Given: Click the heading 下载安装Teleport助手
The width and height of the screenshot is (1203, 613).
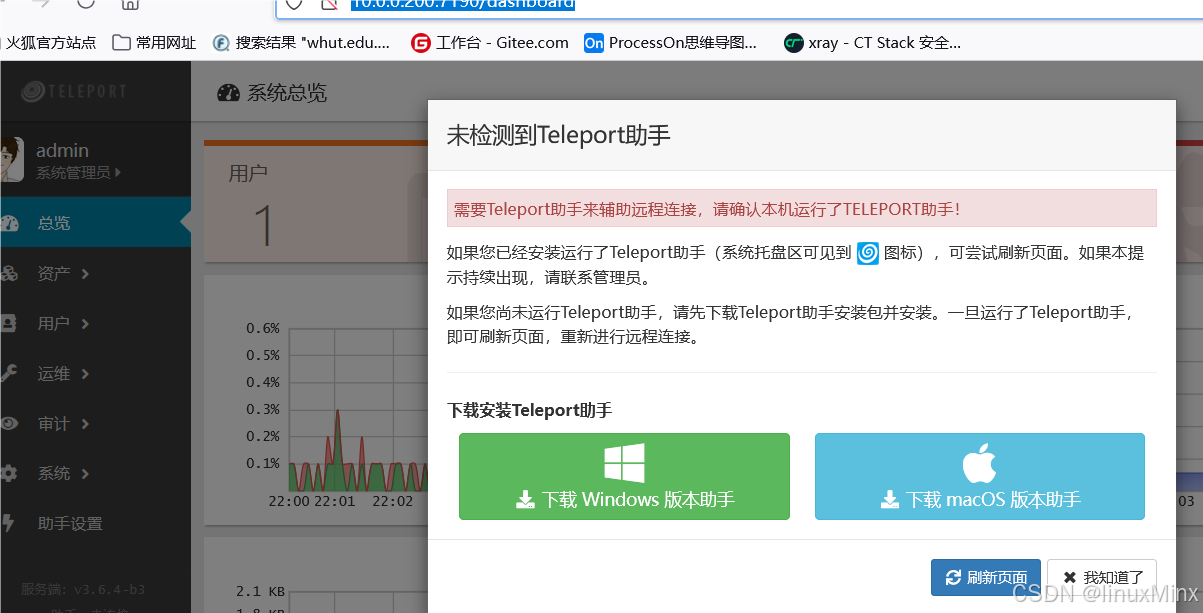Looking at the screenshot, I should [x=529, y=410].
